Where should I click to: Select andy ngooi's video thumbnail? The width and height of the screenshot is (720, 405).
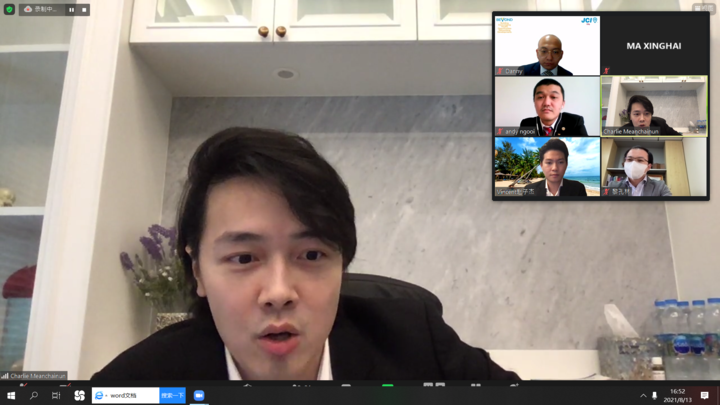coord(546,106)
